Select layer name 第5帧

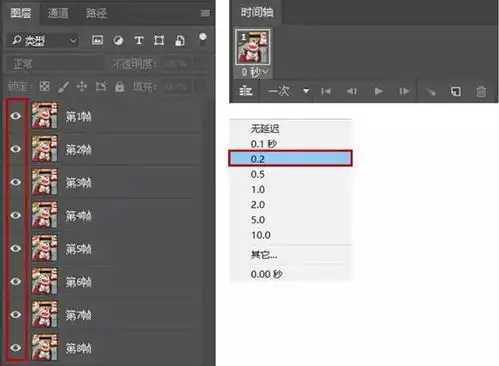pyautogui.click(x=78, y=249)
